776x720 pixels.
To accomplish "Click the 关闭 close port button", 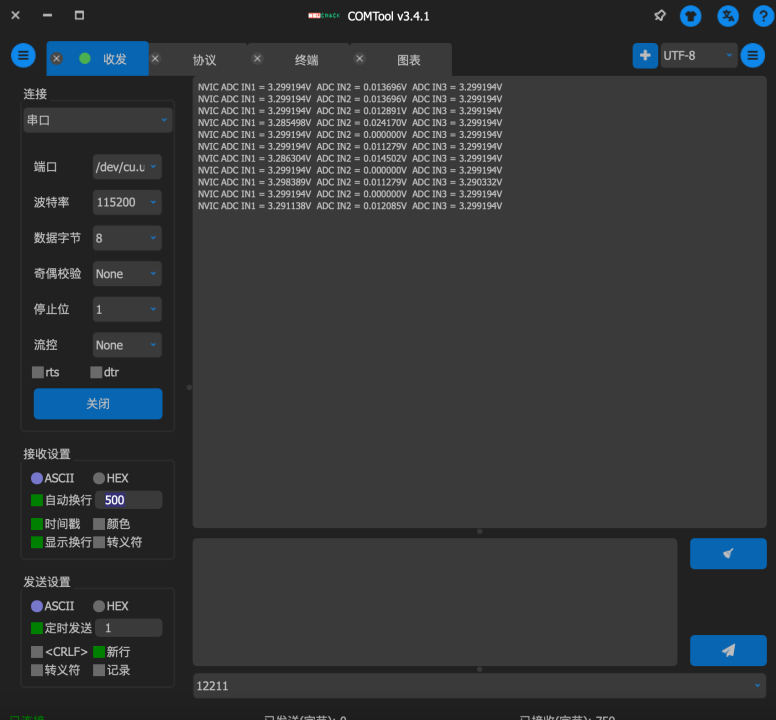I will (98, 404).
